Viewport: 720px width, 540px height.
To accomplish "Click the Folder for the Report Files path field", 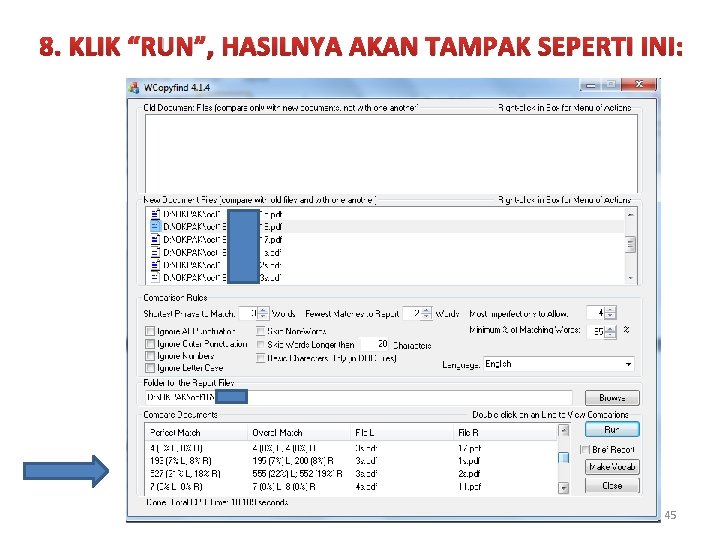I will click(x=359, y=397).
